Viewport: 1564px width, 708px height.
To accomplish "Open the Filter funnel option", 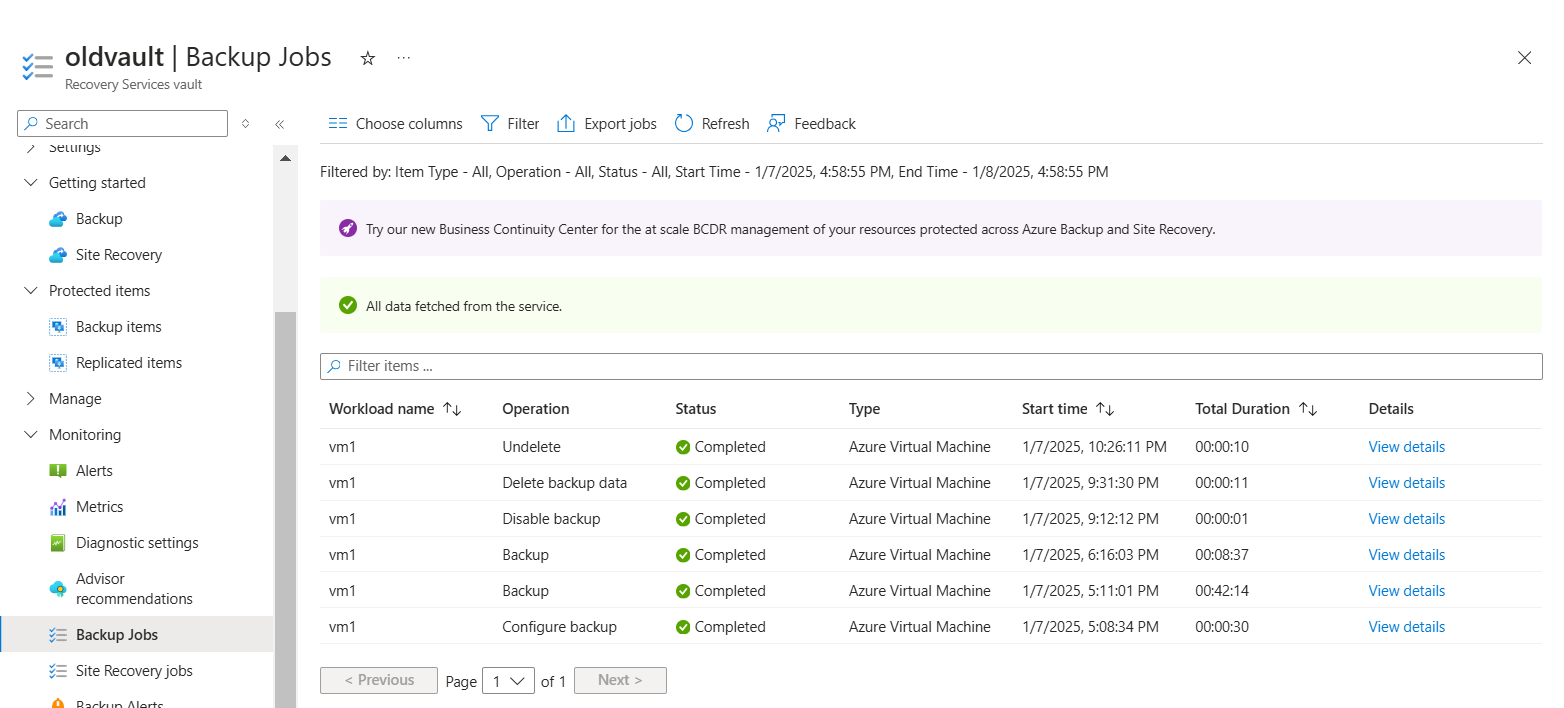I will 510,124.
